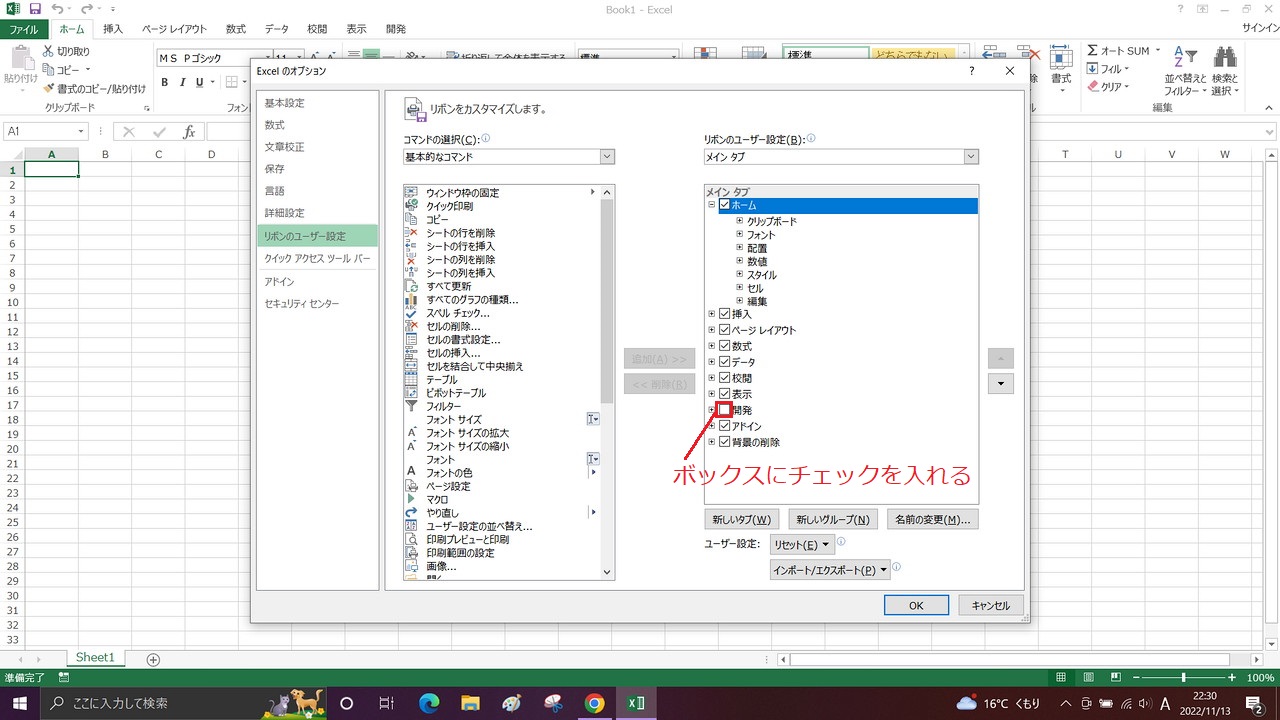Uncheck the Data (データ) tab checkbox

tap(725, 362)
